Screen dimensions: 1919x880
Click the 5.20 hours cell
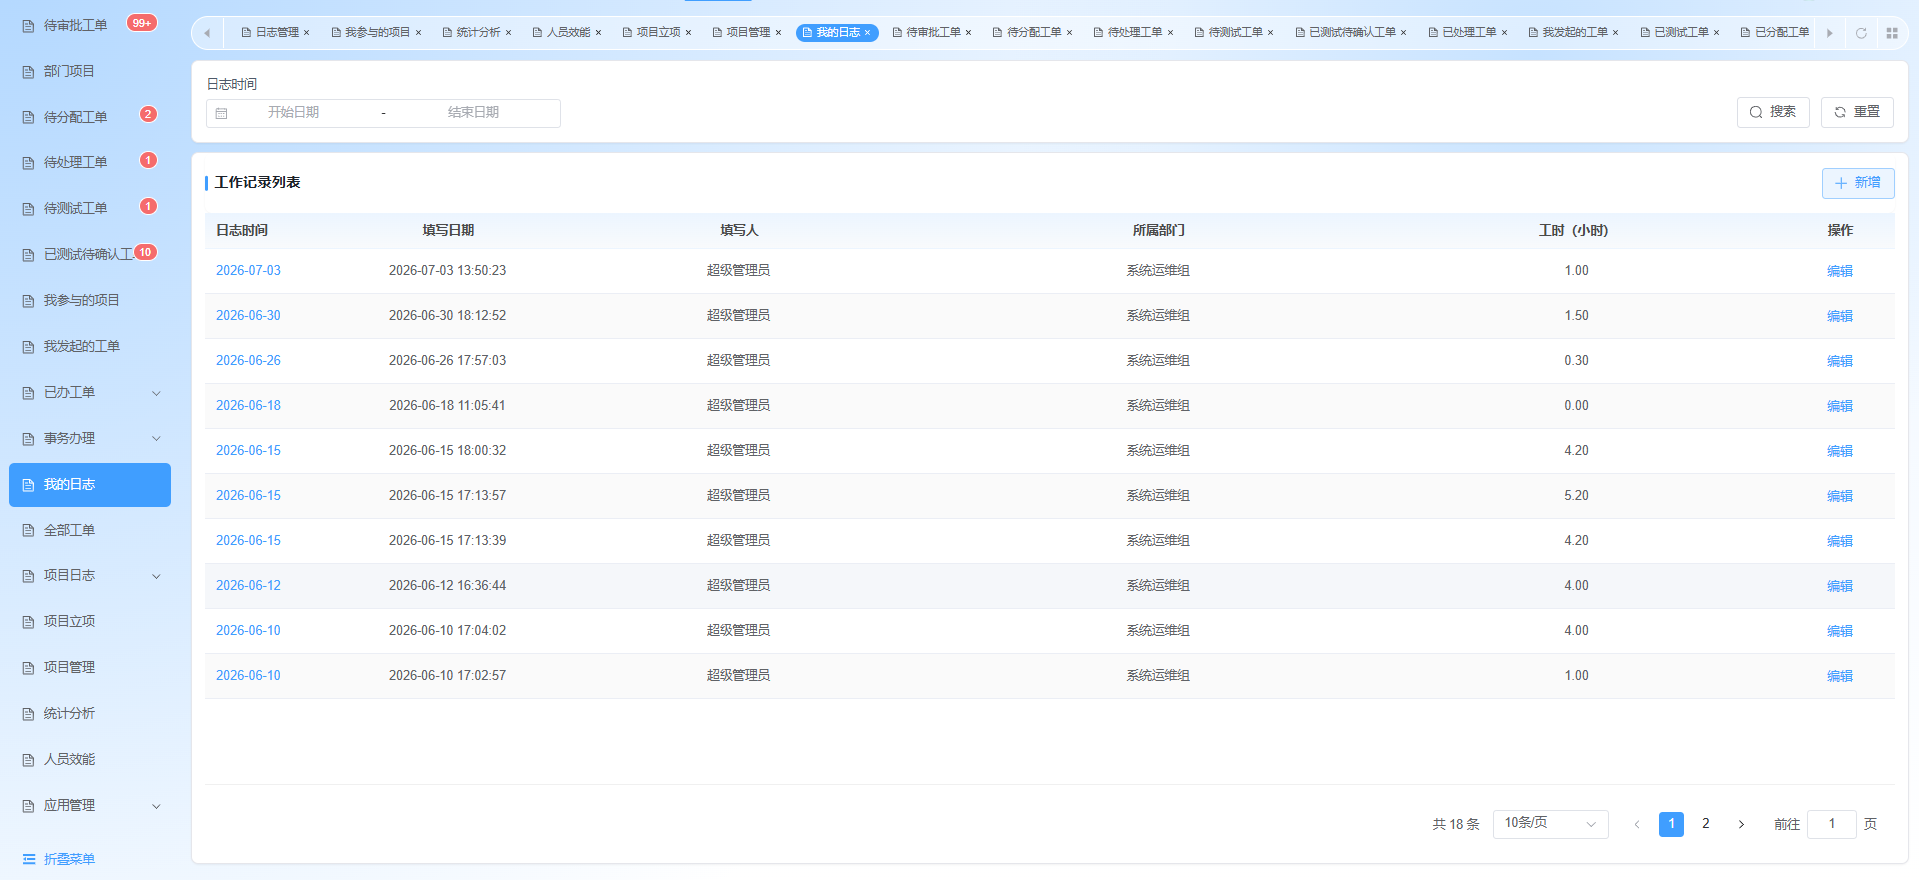coord(1576,496)
